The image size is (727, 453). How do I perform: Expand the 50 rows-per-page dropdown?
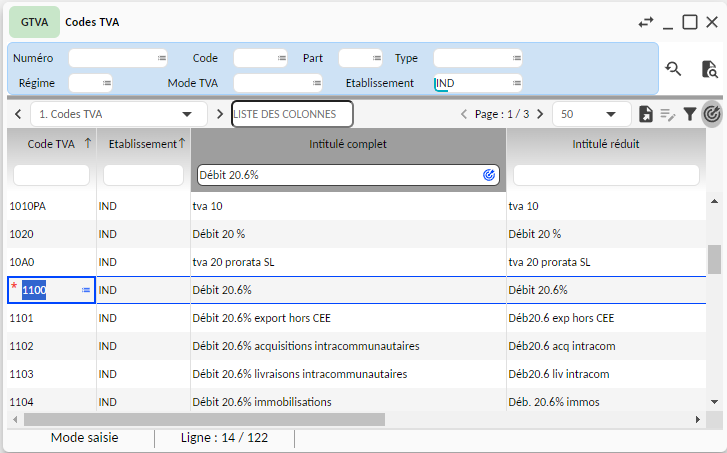coord(611,114)
